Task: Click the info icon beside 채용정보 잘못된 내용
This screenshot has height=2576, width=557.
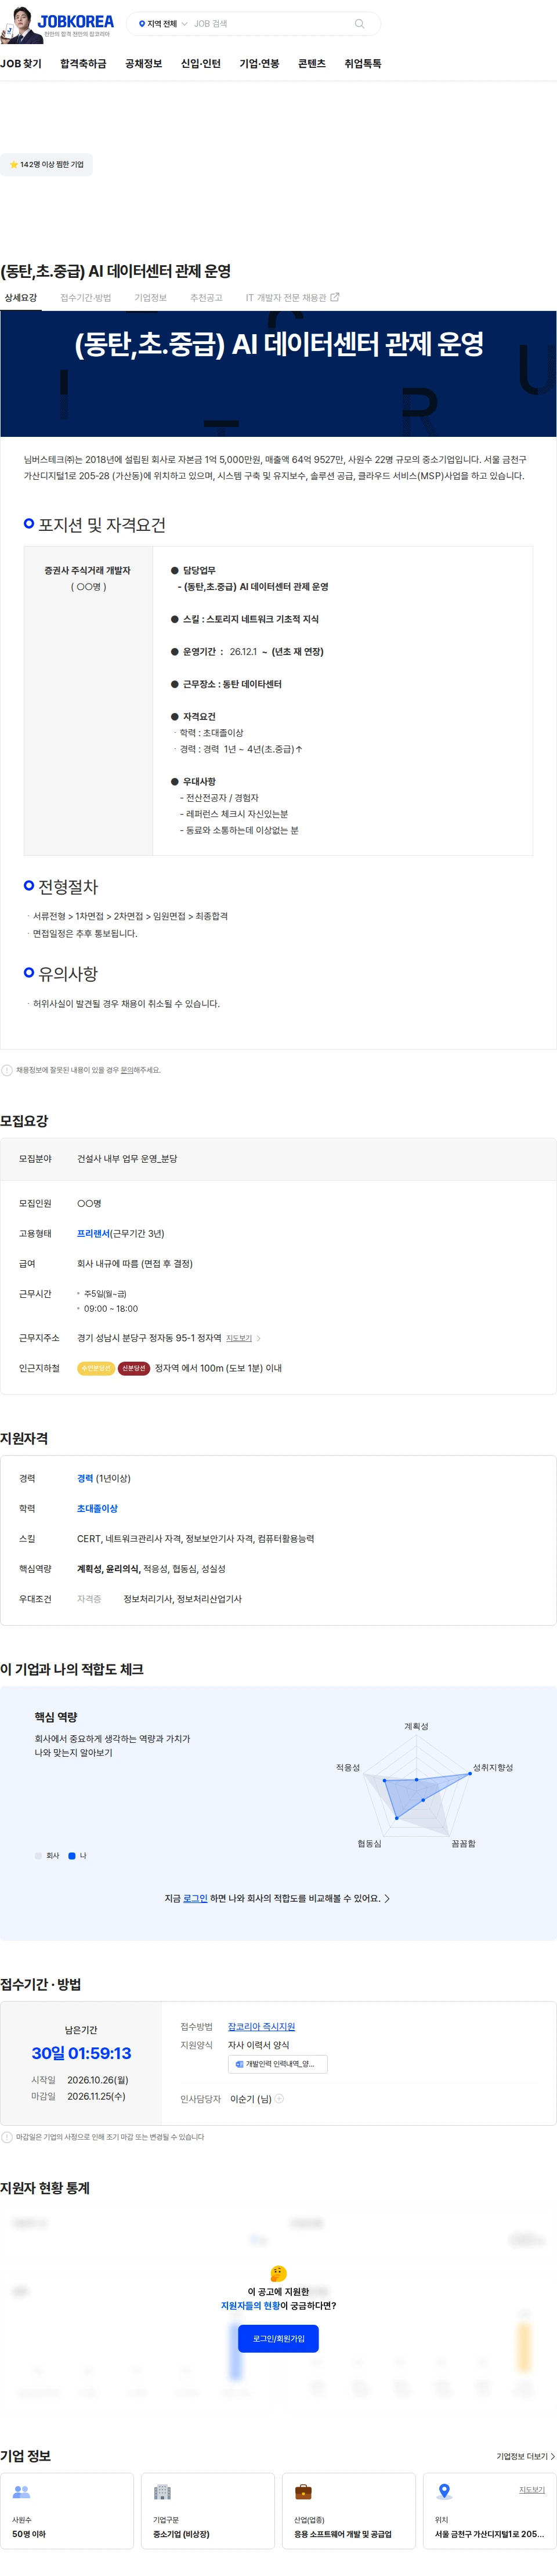Action: pos(7,1070)
